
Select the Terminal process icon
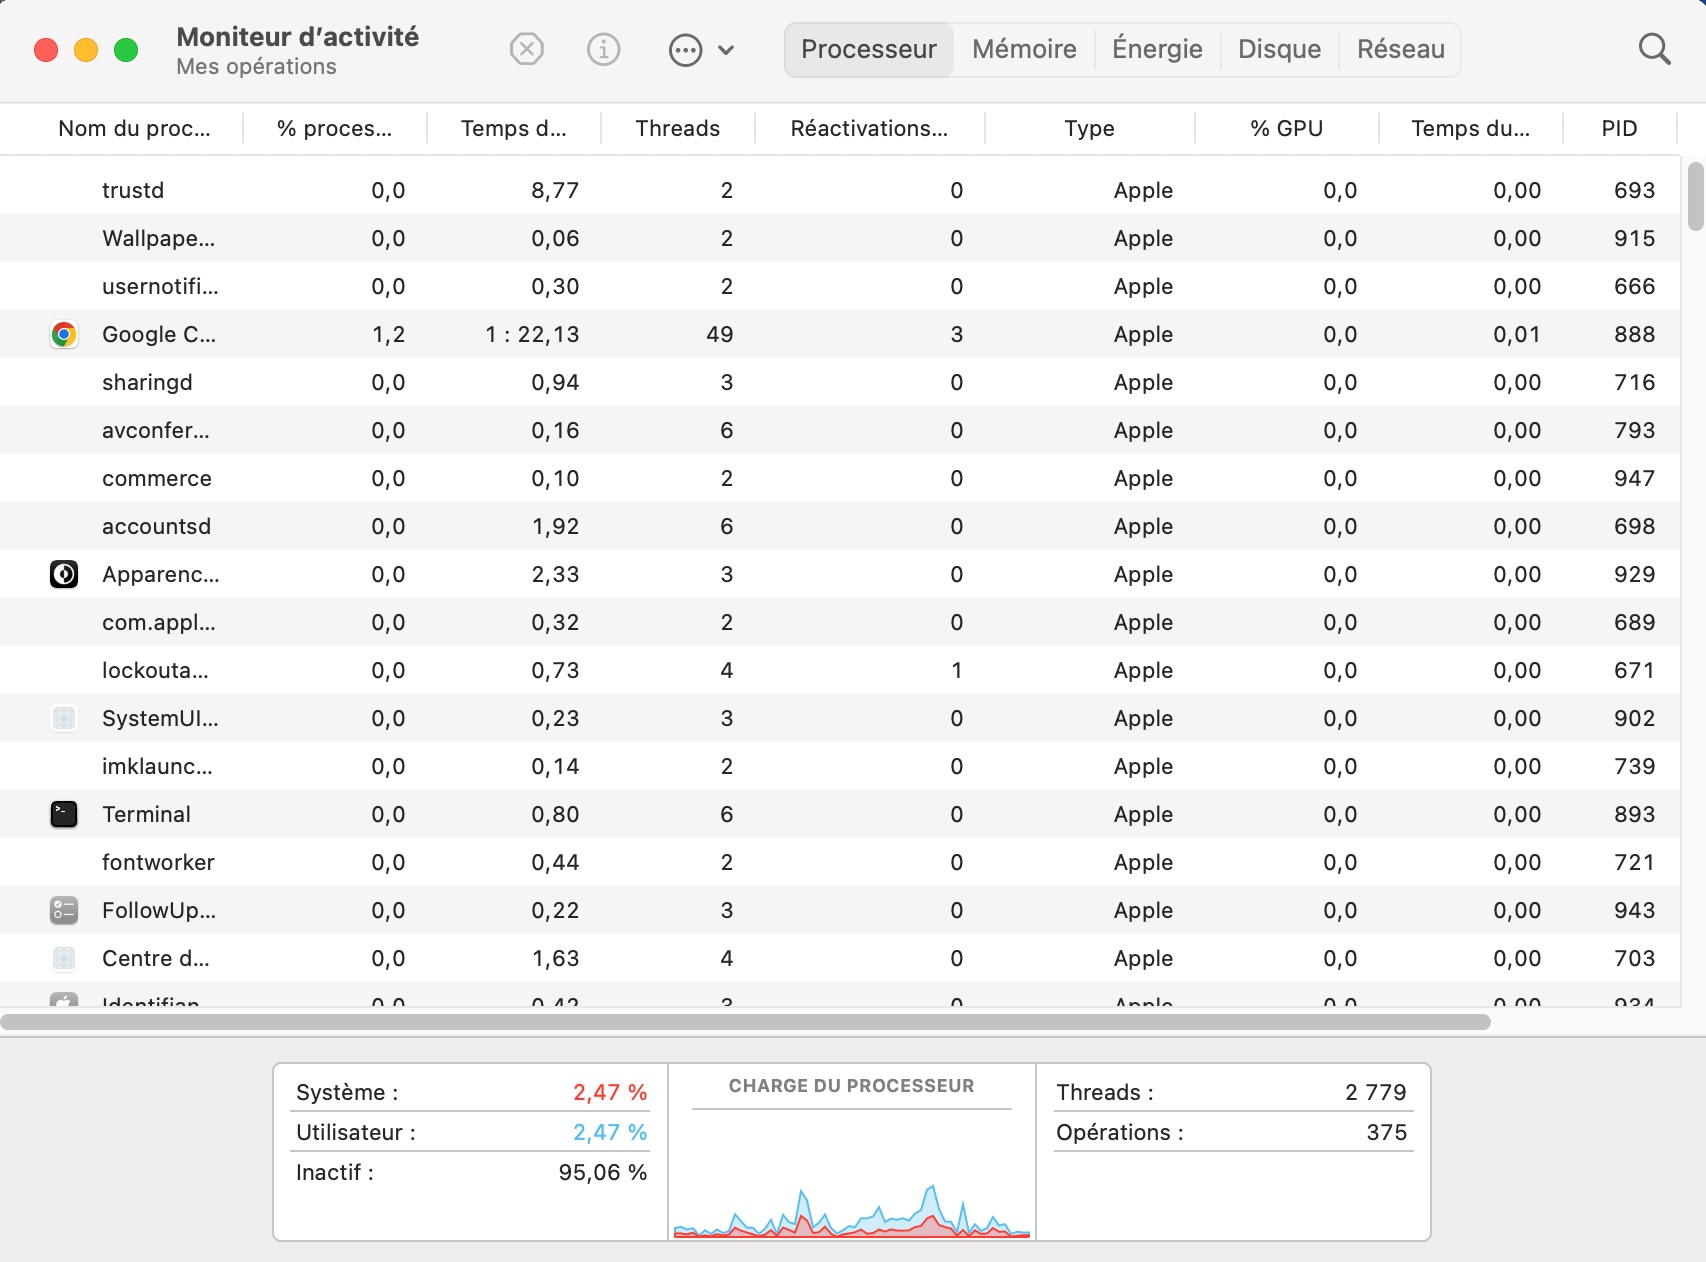64,815
